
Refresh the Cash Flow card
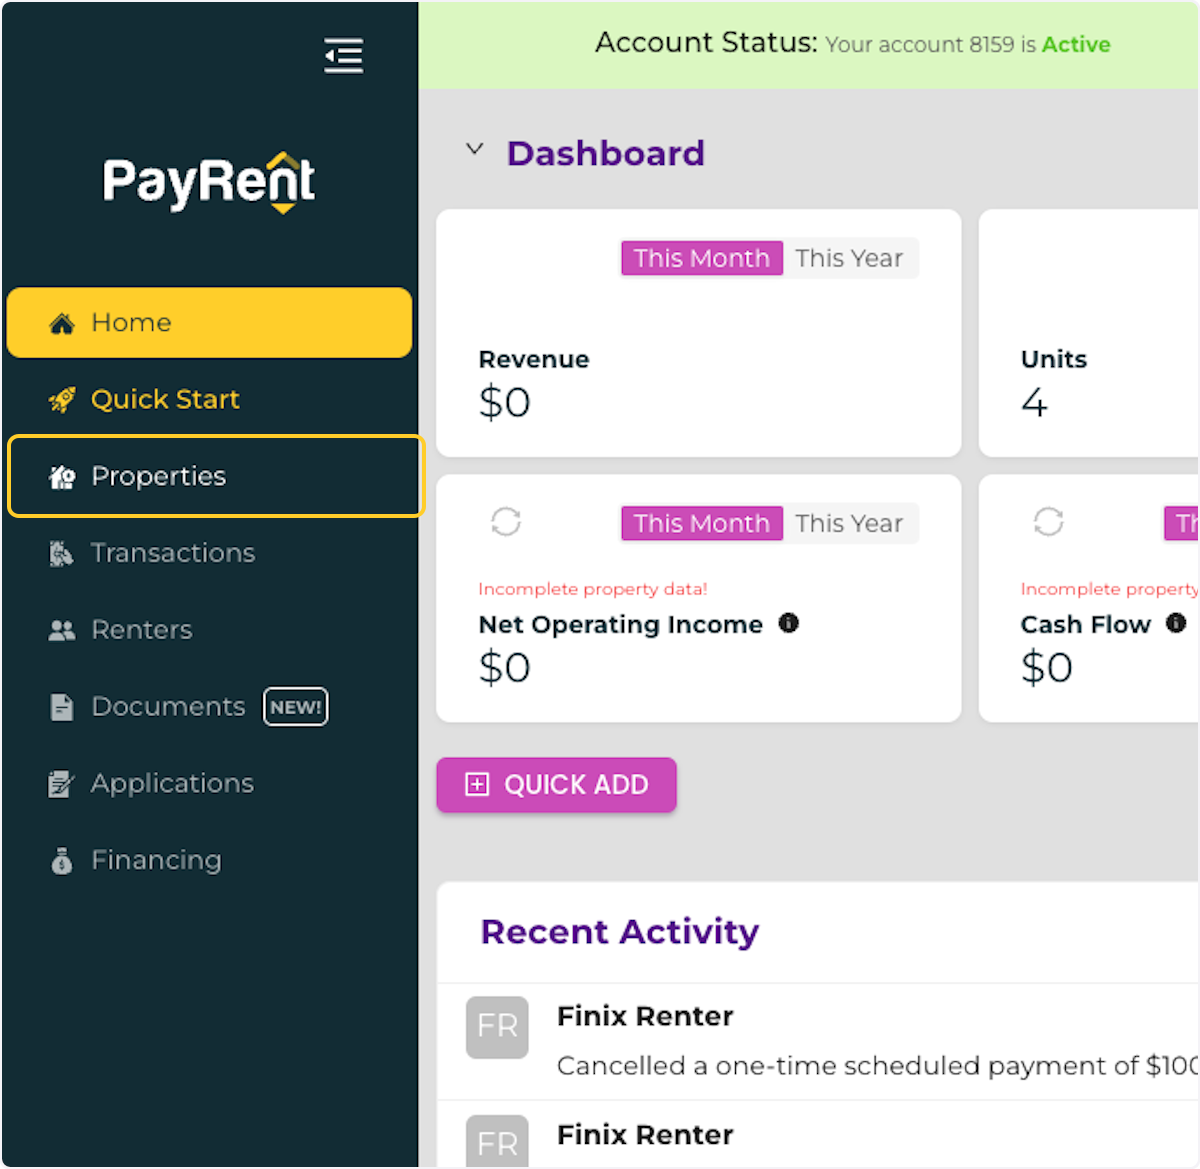click(x=1048, y=521)
